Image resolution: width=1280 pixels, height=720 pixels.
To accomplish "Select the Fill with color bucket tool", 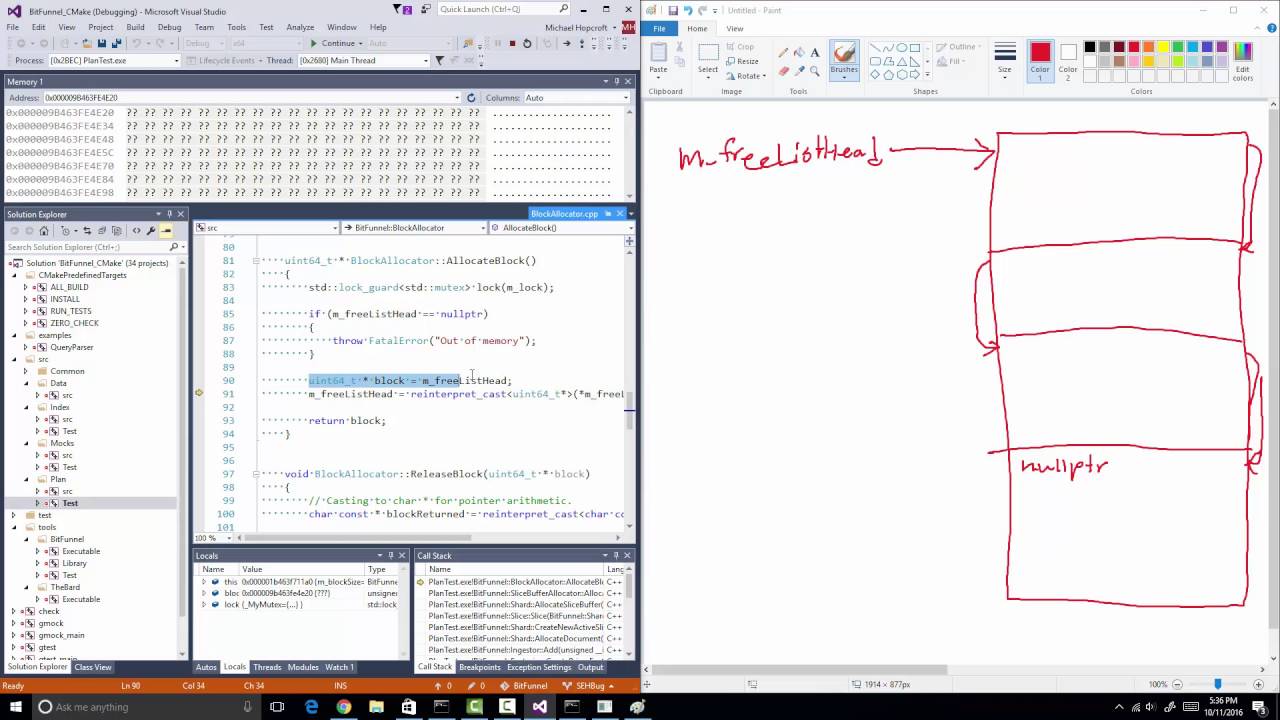I will point(799,53).
